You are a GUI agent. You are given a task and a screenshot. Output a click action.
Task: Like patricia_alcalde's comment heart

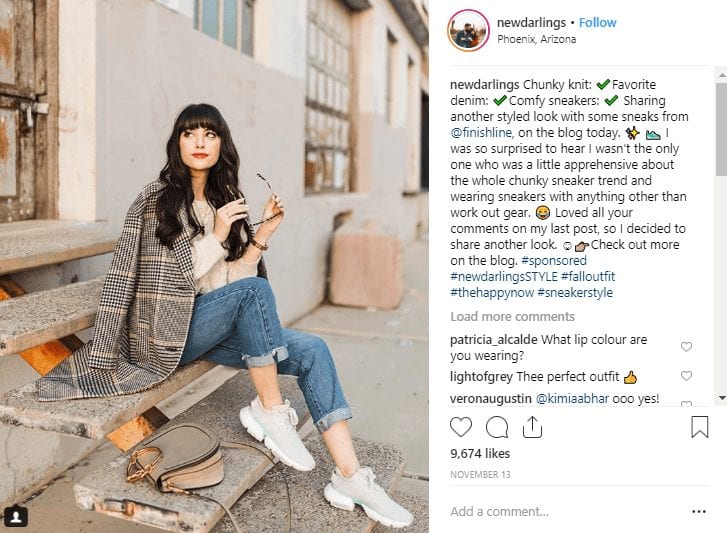(x=686, y=347)
